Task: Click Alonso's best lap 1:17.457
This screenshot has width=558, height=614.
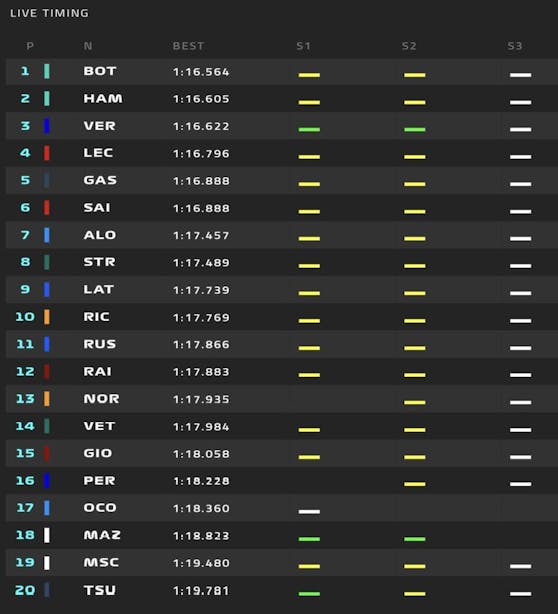Action: click(x=201, y=235)
